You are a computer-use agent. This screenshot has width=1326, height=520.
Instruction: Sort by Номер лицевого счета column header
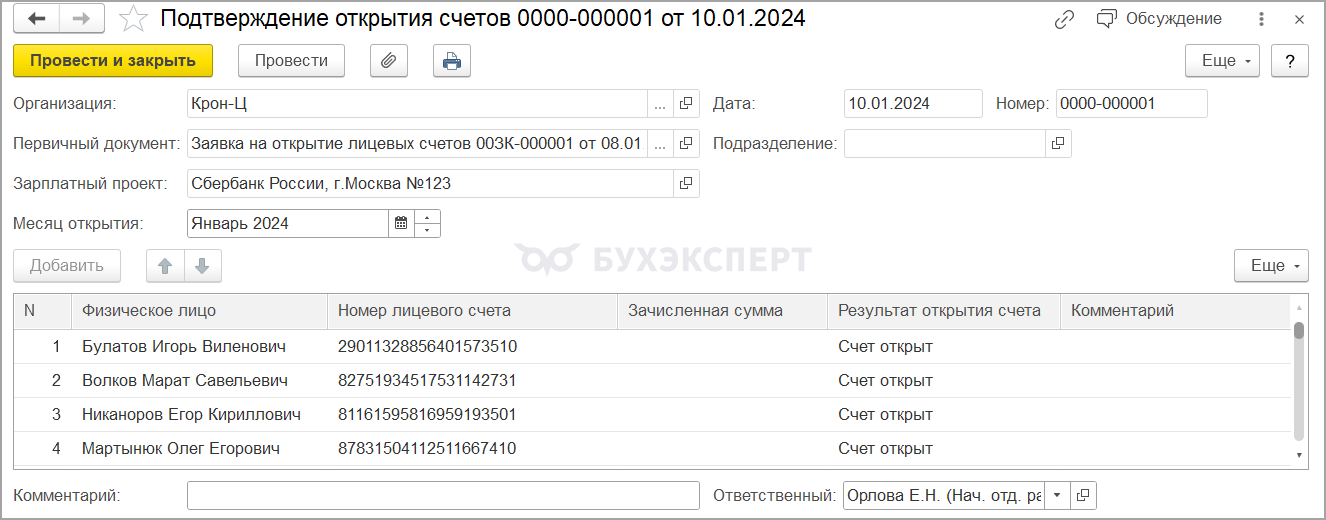tap(472, 311)
